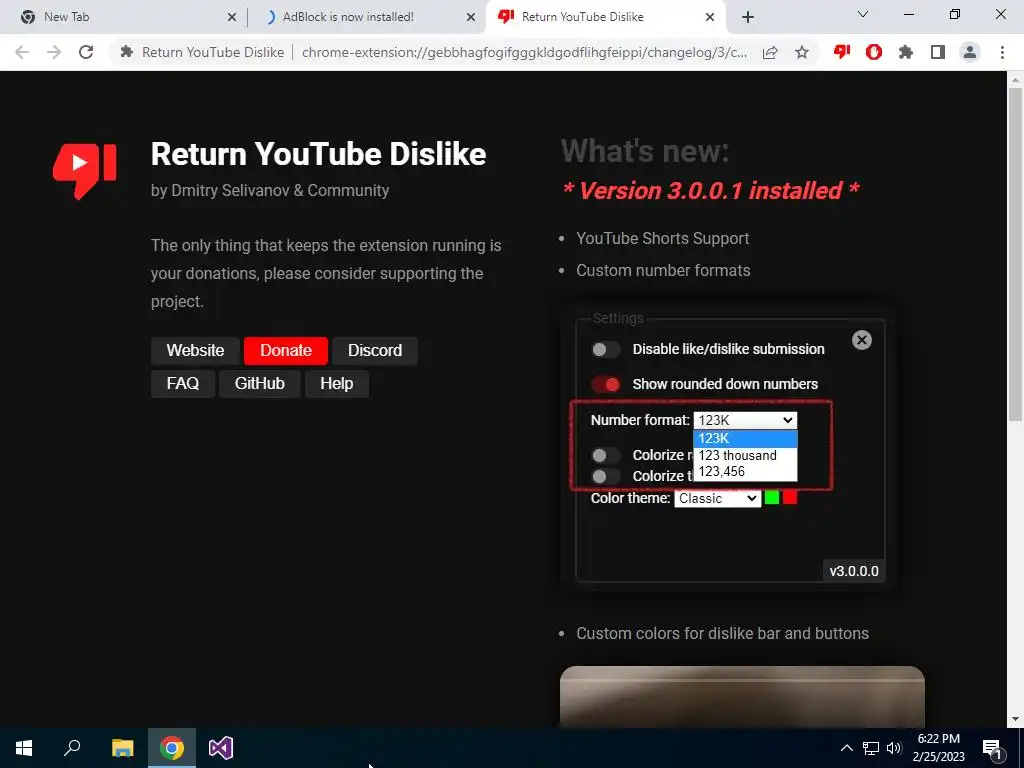Open File Explorer from the taskbar
1024x768 pixels.
[x=122, y=748]
